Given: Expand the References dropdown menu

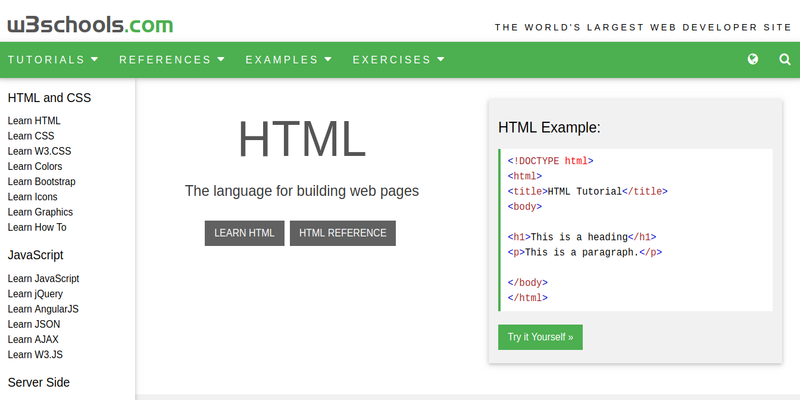Looking at the screenshot, I should (172, 60).
